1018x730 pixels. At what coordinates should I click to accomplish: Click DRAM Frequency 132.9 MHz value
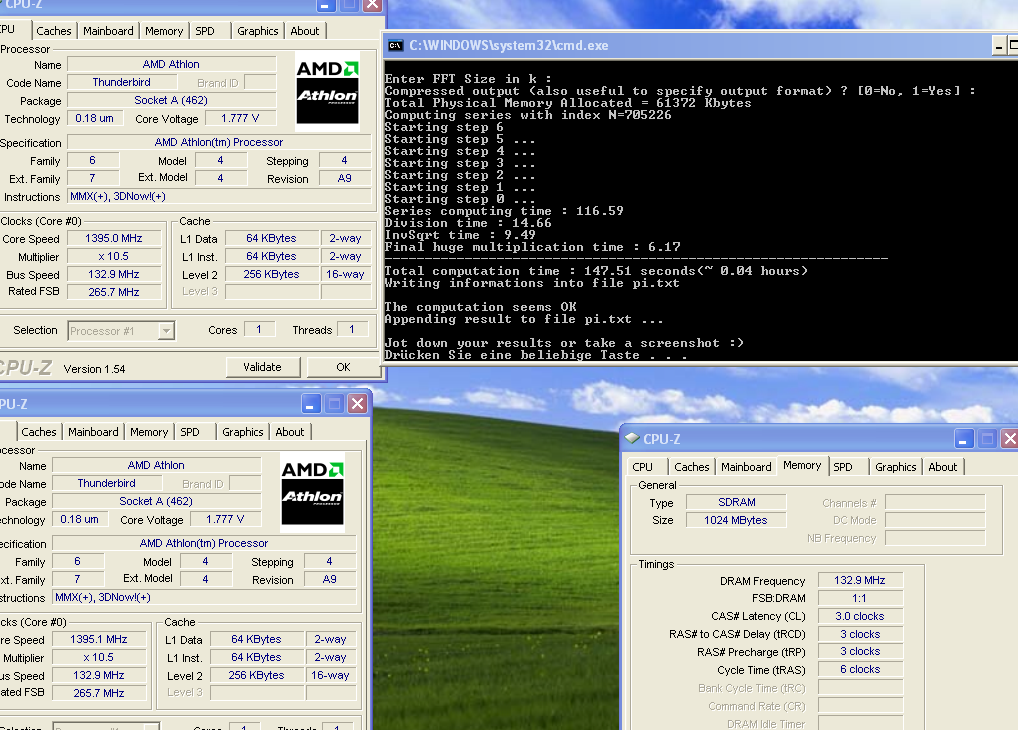click(x=860, y=581)
